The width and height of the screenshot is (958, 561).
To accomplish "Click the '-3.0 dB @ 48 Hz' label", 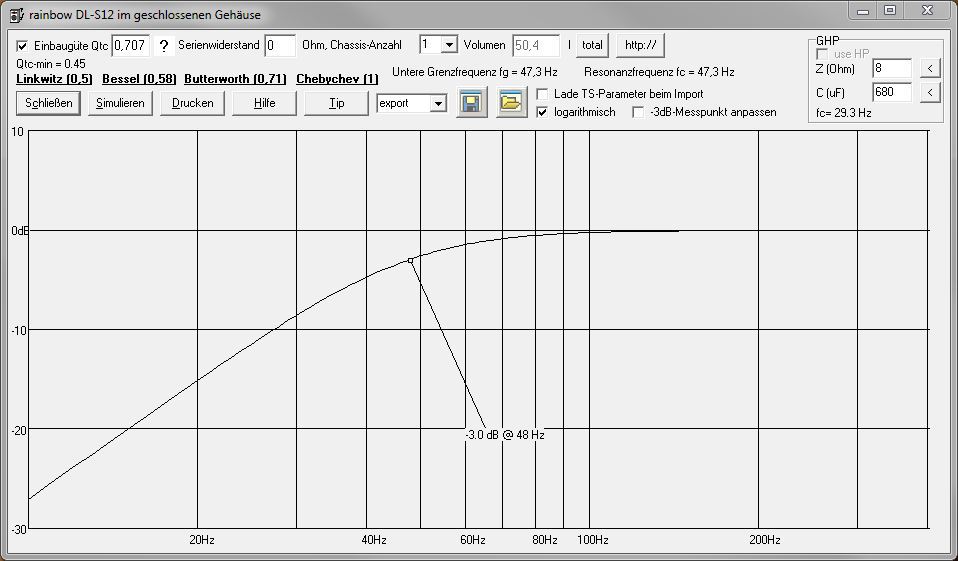I will [505, 435].
